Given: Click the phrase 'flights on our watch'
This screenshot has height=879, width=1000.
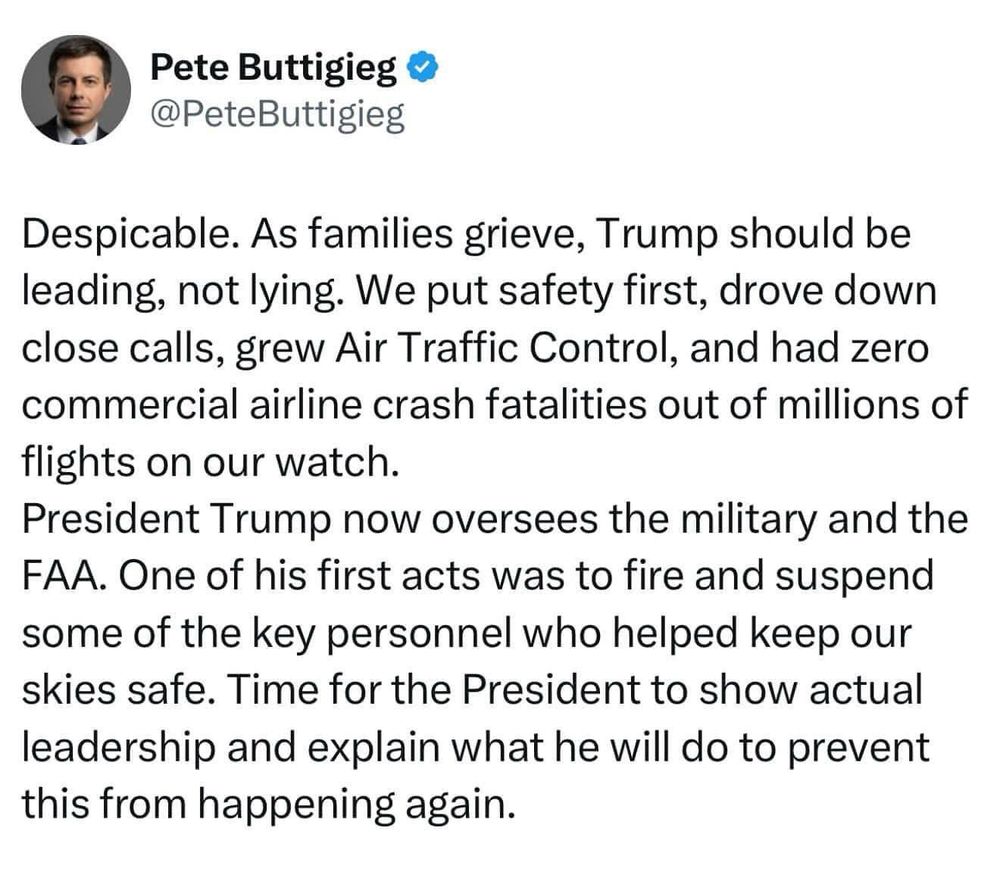Looking at the screenshot, I should click(211, 461).
